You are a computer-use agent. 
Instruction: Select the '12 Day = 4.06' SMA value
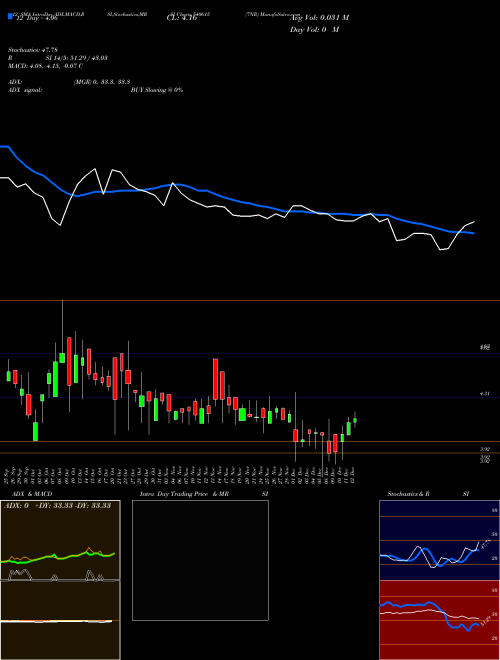(36, 18)
